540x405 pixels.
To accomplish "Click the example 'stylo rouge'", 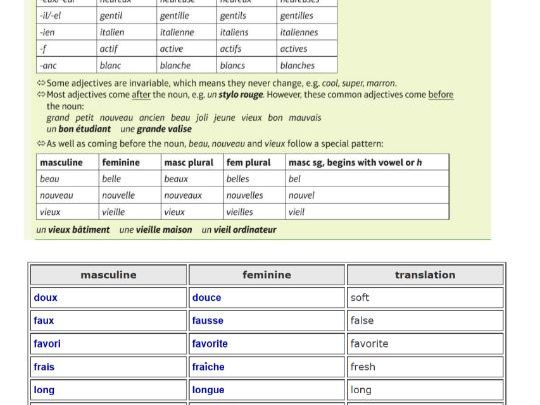I will (x=241, y=95).
